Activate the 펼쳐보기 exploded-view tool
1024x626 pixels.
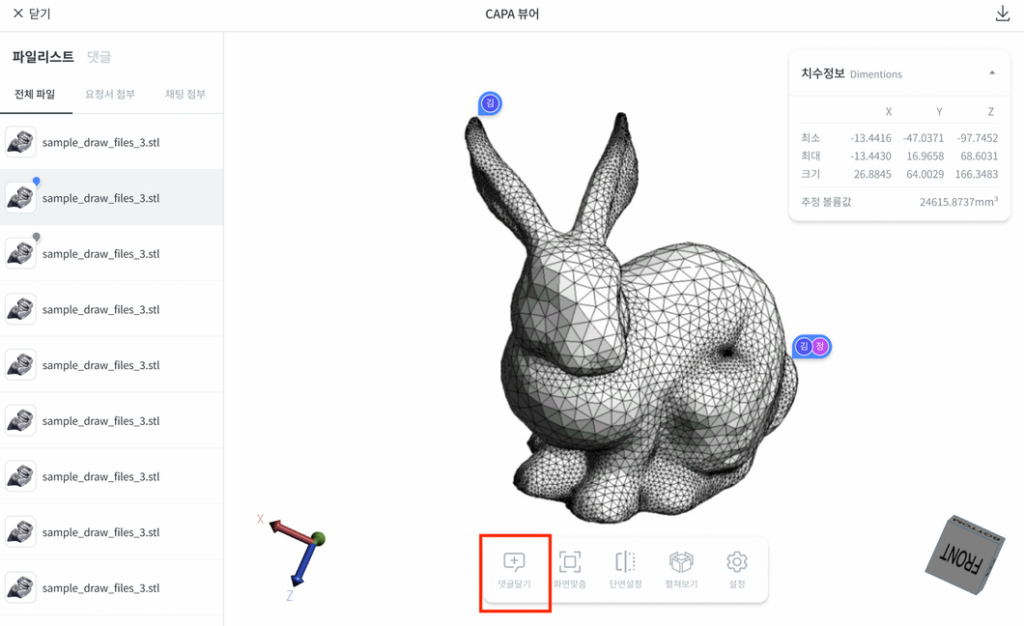click(x=681, y=571)
